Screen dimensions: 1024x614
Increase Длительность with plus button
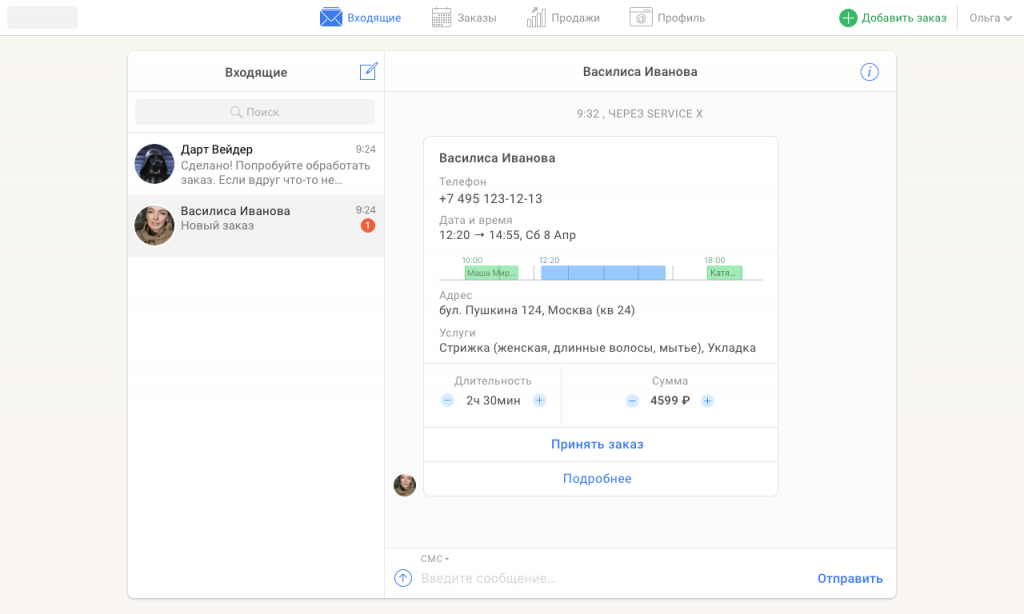[x=539, y=400]
